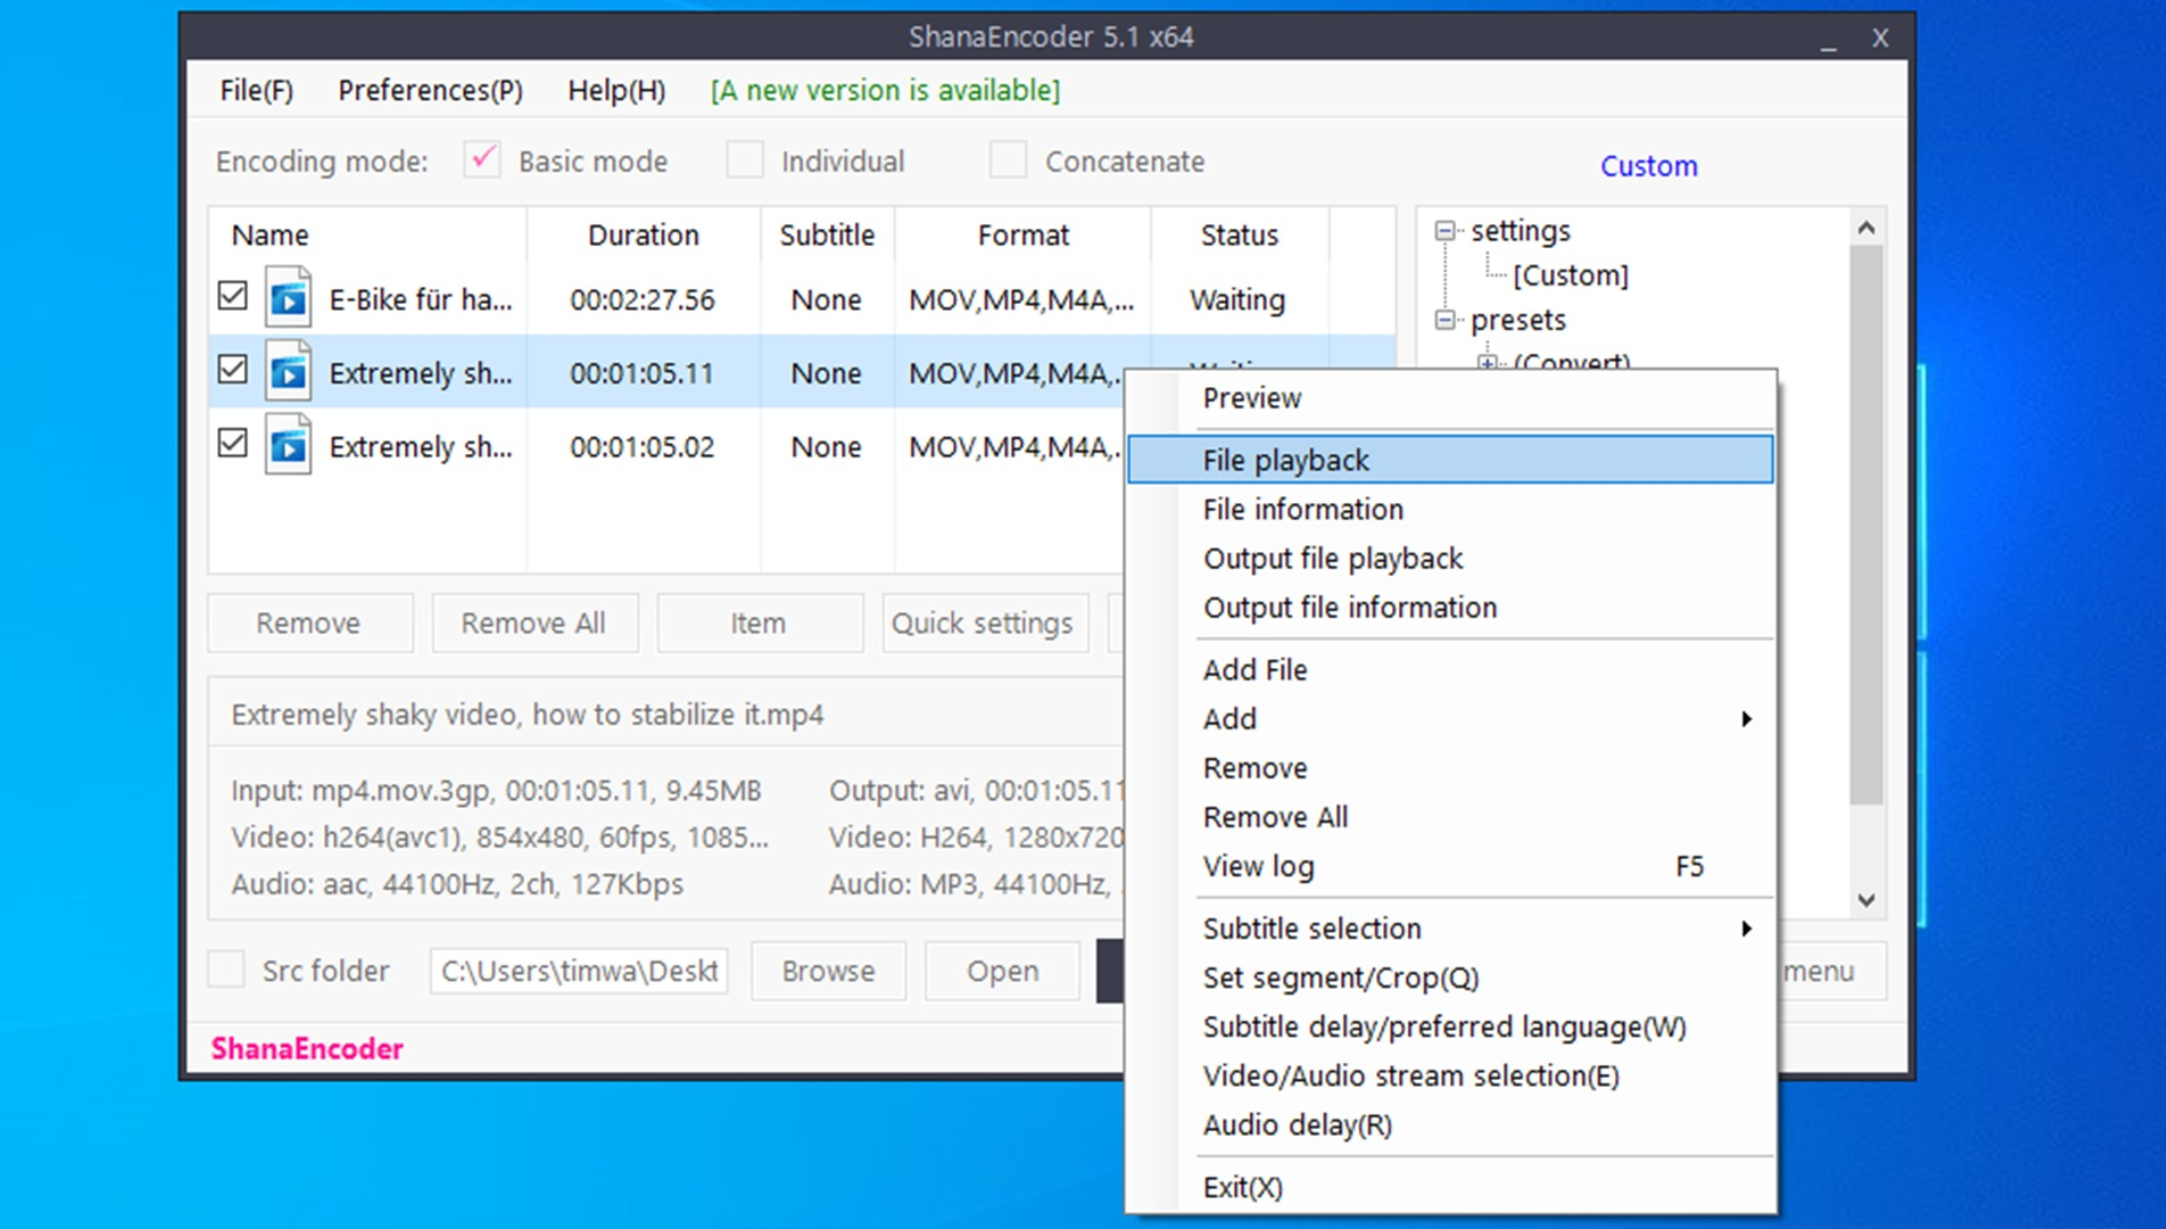
Task: Expand the (Convert) preset node
Action: [x=1487, y=362]
